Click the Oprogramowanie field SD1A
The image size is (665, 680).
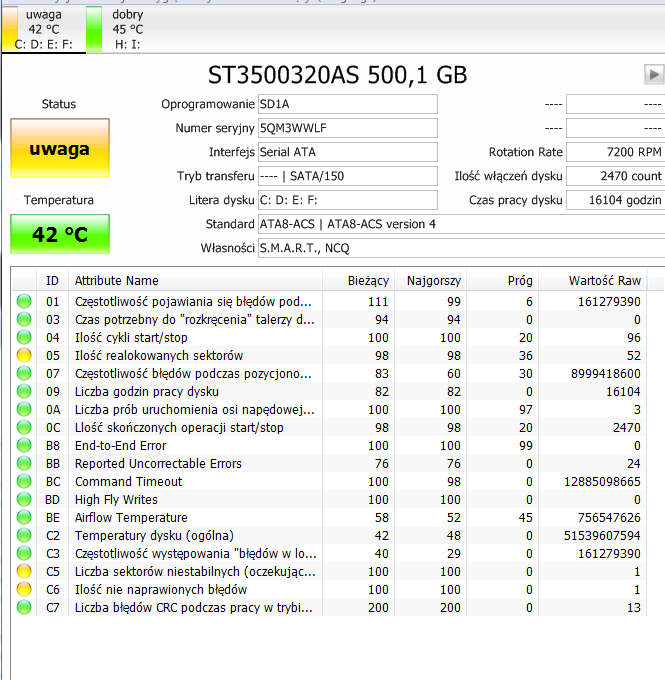(x=347, y=104)
